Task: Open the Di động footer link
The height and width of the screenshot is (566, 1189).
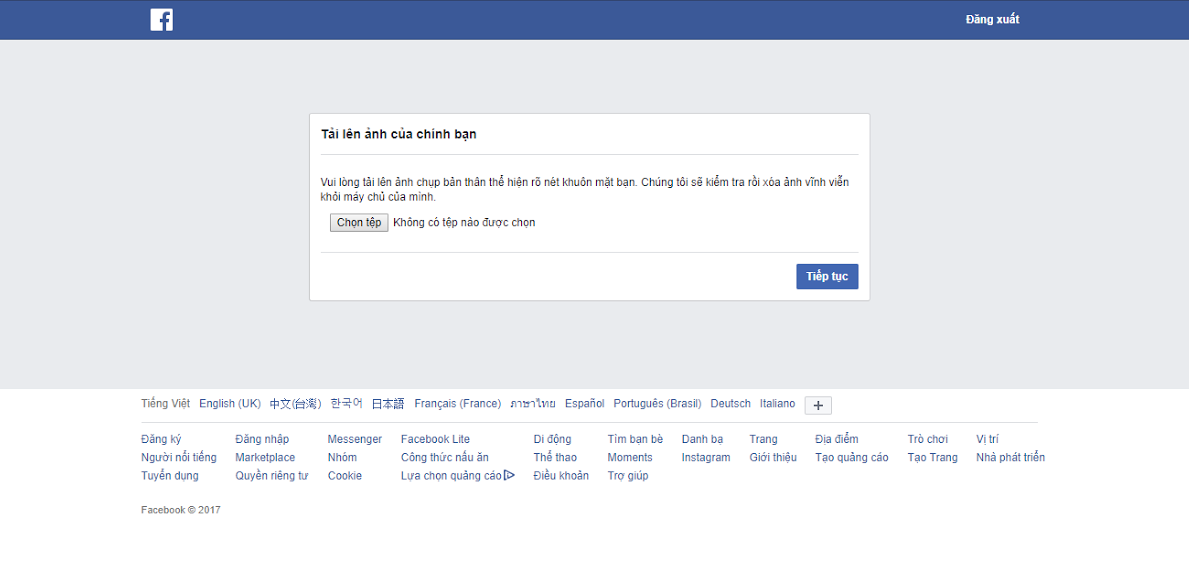Action: tap(553, 439)
